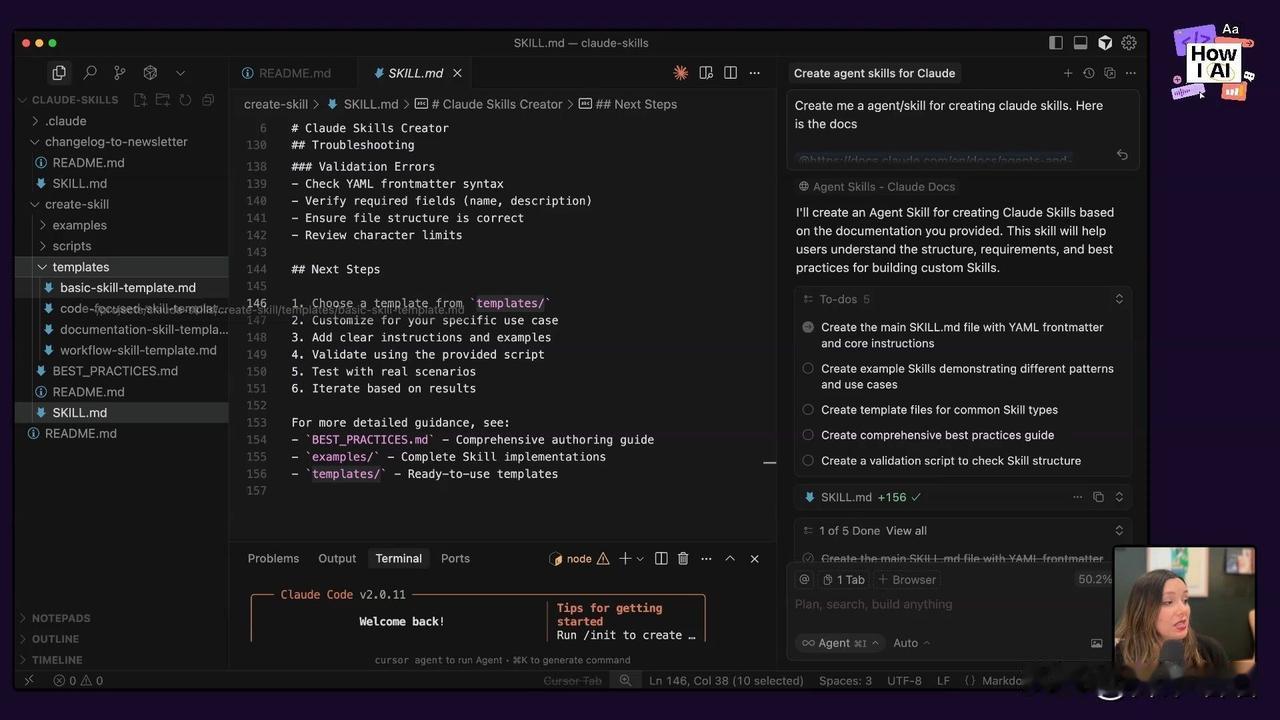Click View all link in todos
Viewport: 1280px width, 720px height.
tap(906, 531)
